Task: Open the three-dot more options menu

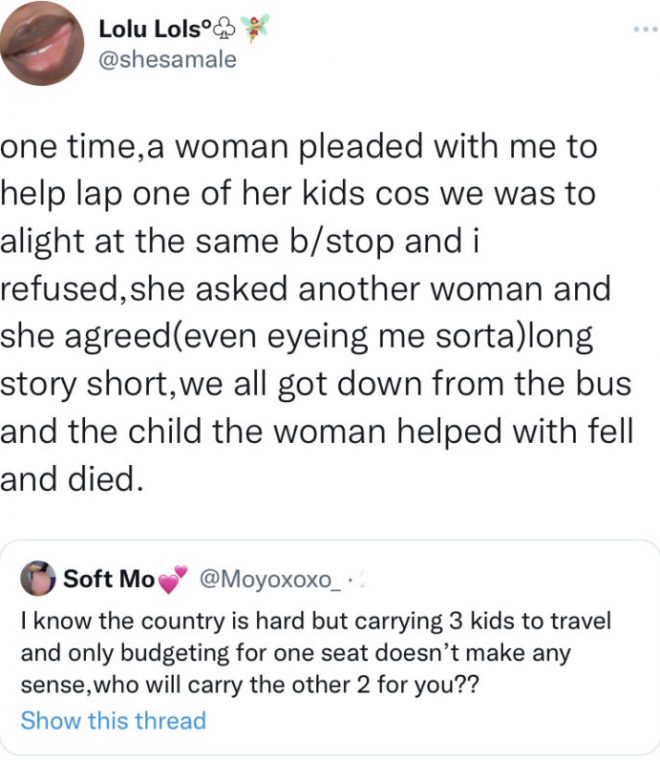Action: click(640, 29)
